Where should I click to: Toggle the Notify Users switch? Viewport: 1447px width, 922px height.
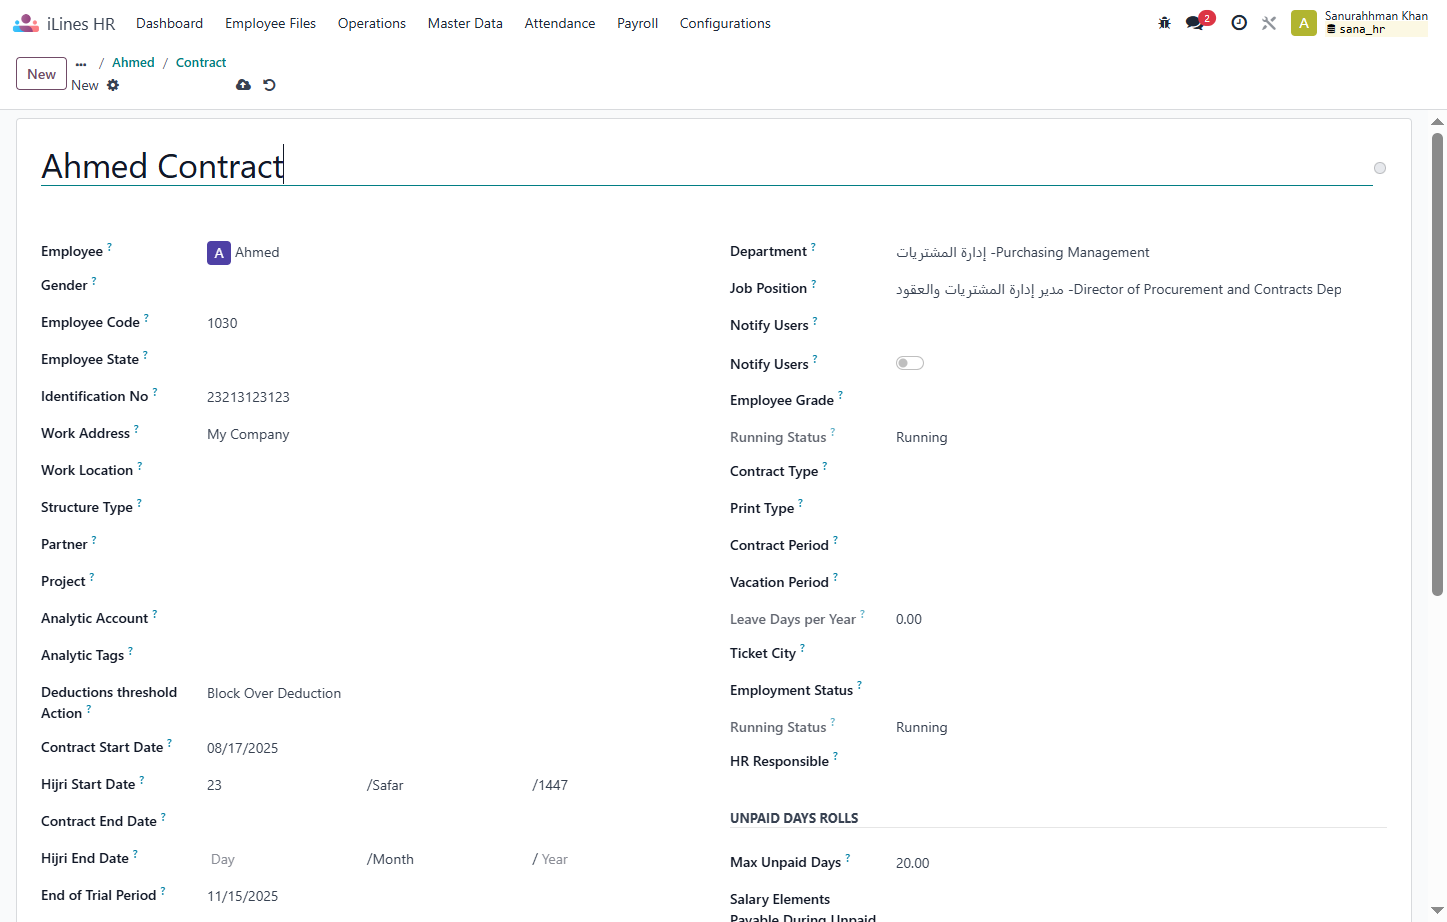pos(910,363)
